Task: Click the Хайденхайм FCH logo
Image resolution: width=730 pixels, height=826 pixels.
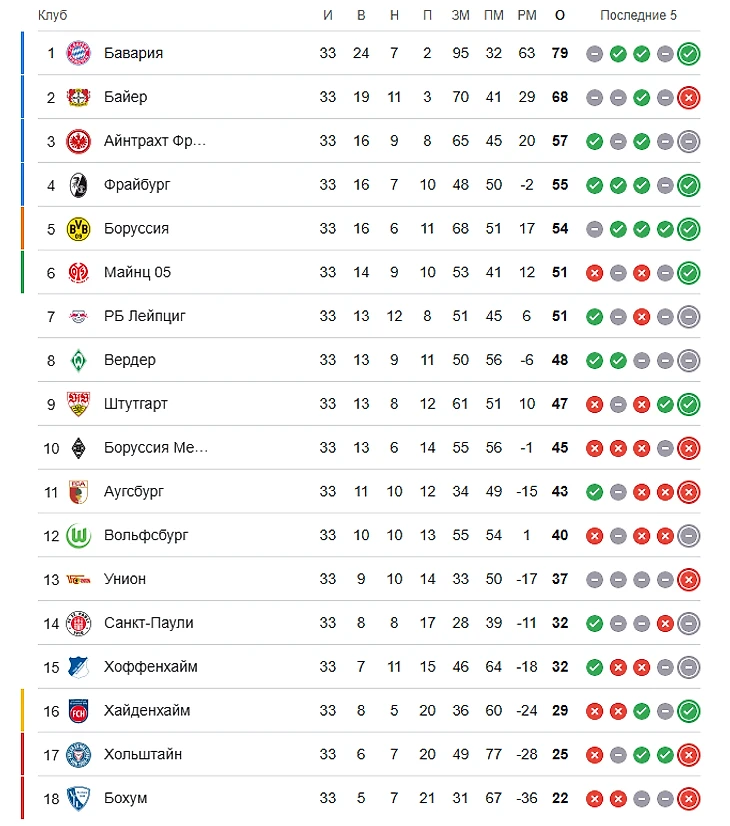Action: click(x=78, y=711)
